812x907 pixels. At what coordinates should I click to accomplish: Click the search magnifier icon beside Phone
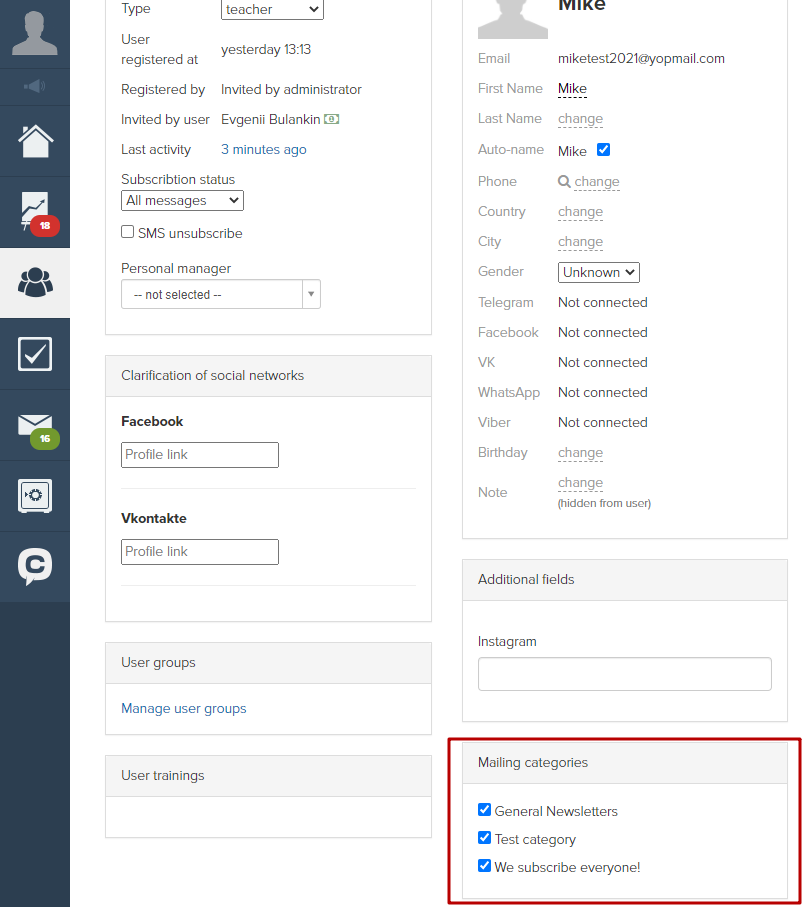564,182
